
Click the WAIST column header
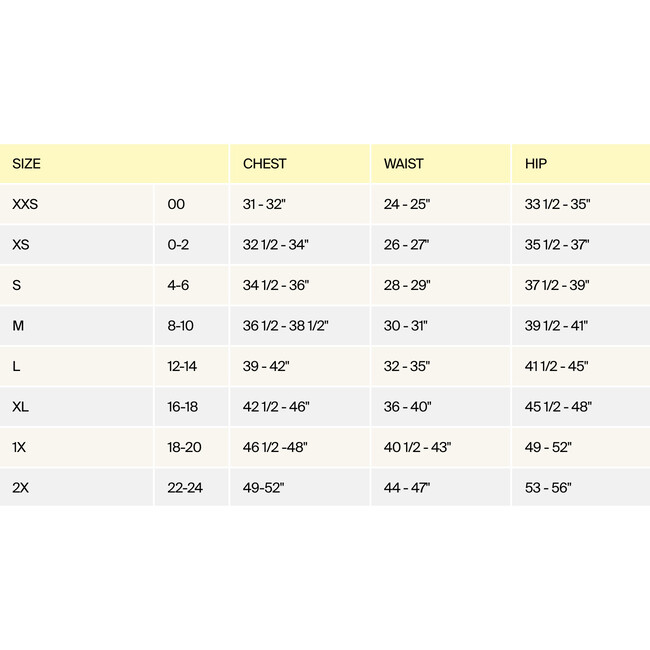click(x=404, y=164)
